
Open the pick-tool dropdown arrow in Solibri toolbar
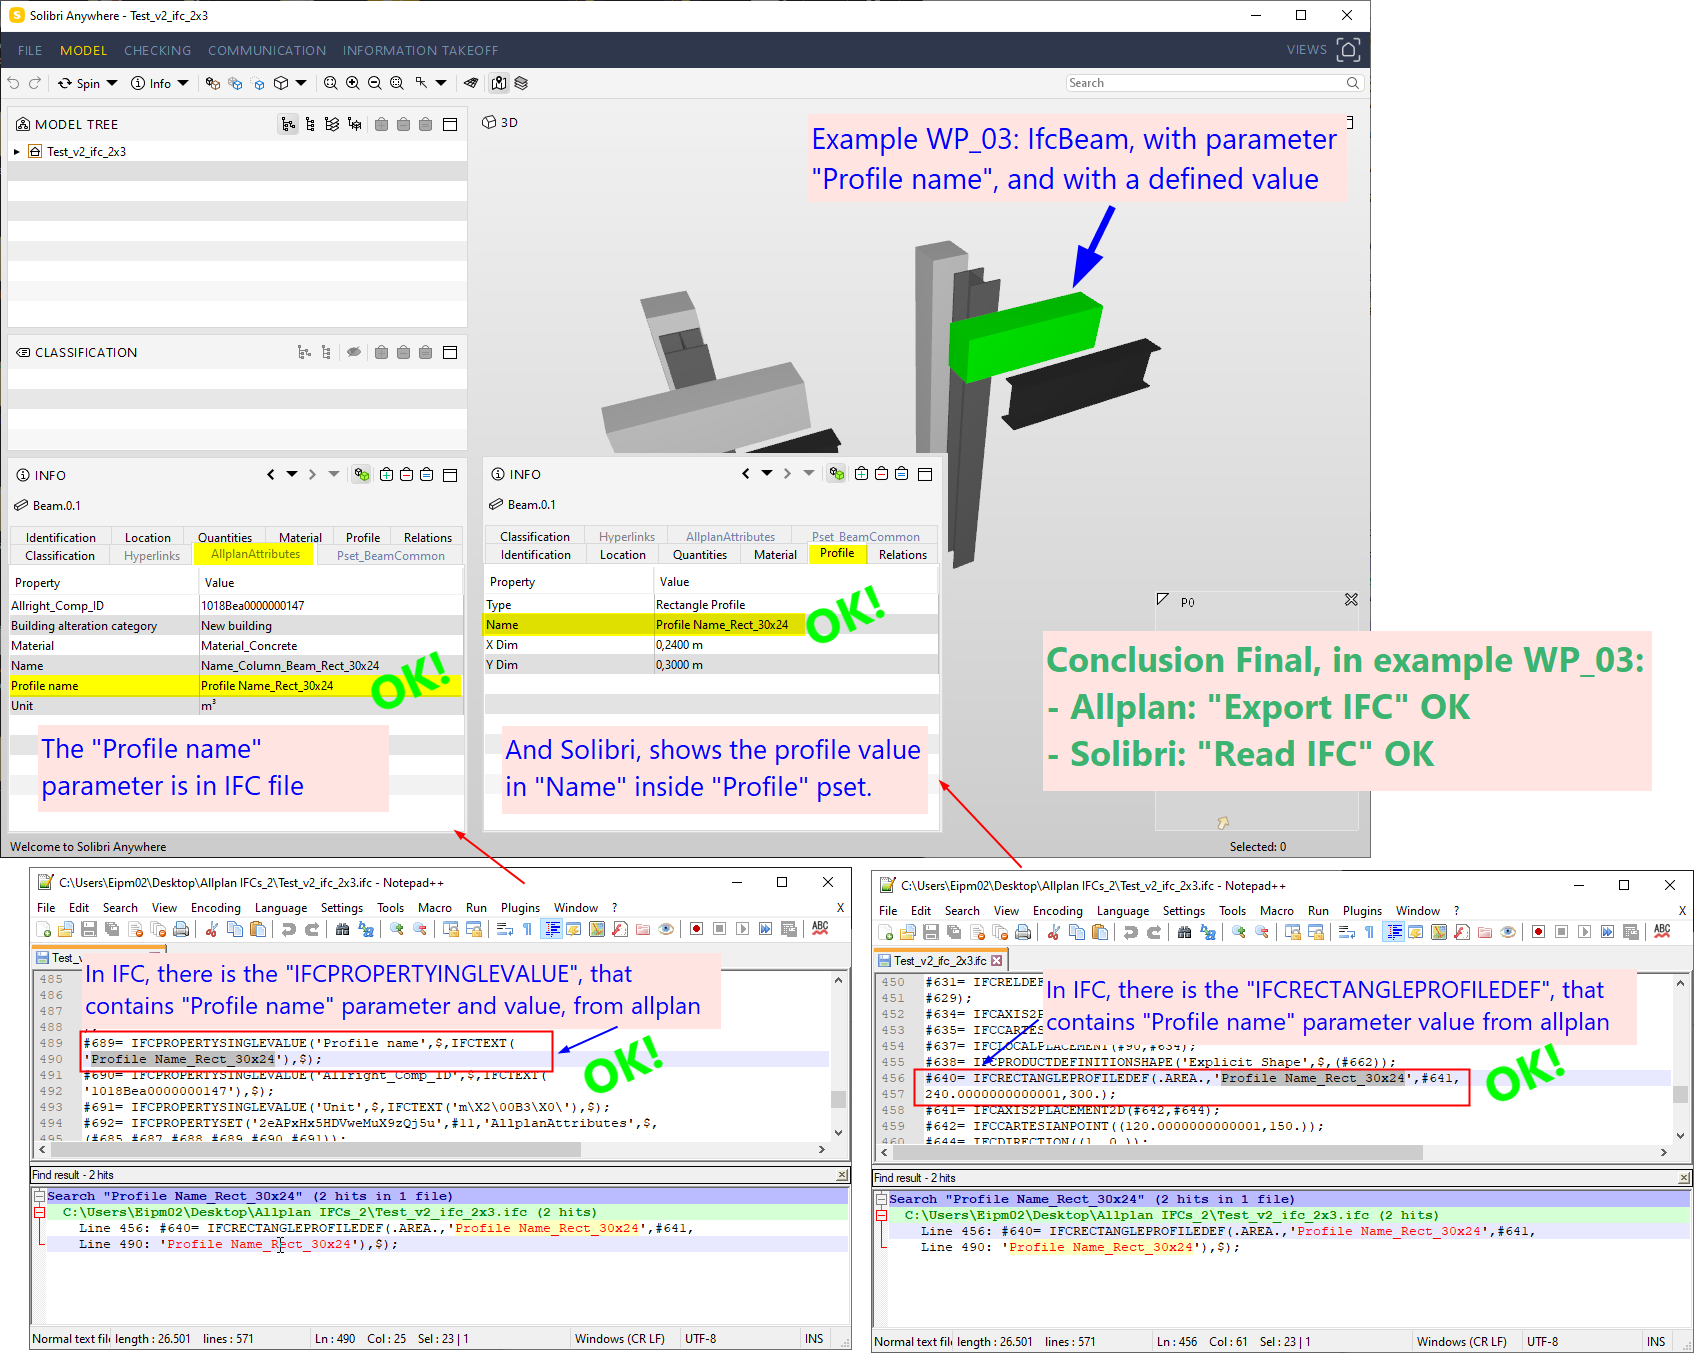[x=441, y=83]
